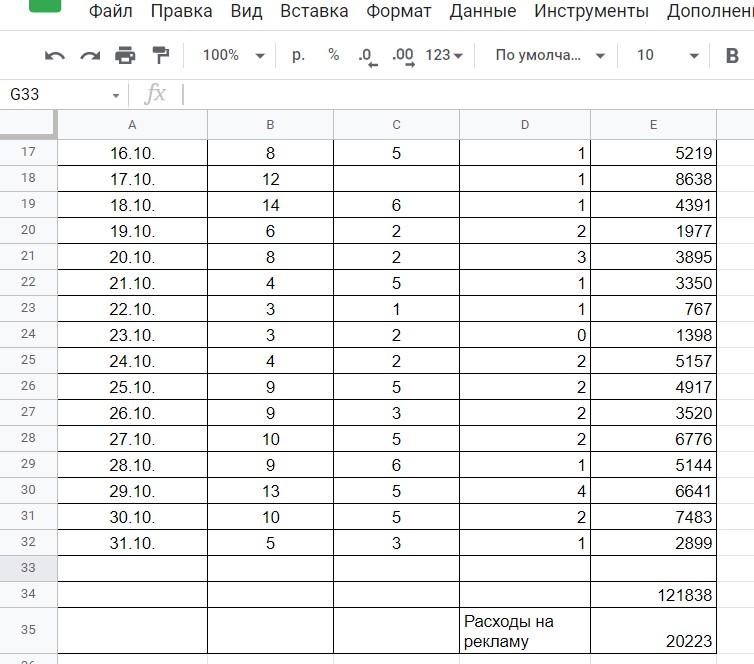Select column E header

653,125
